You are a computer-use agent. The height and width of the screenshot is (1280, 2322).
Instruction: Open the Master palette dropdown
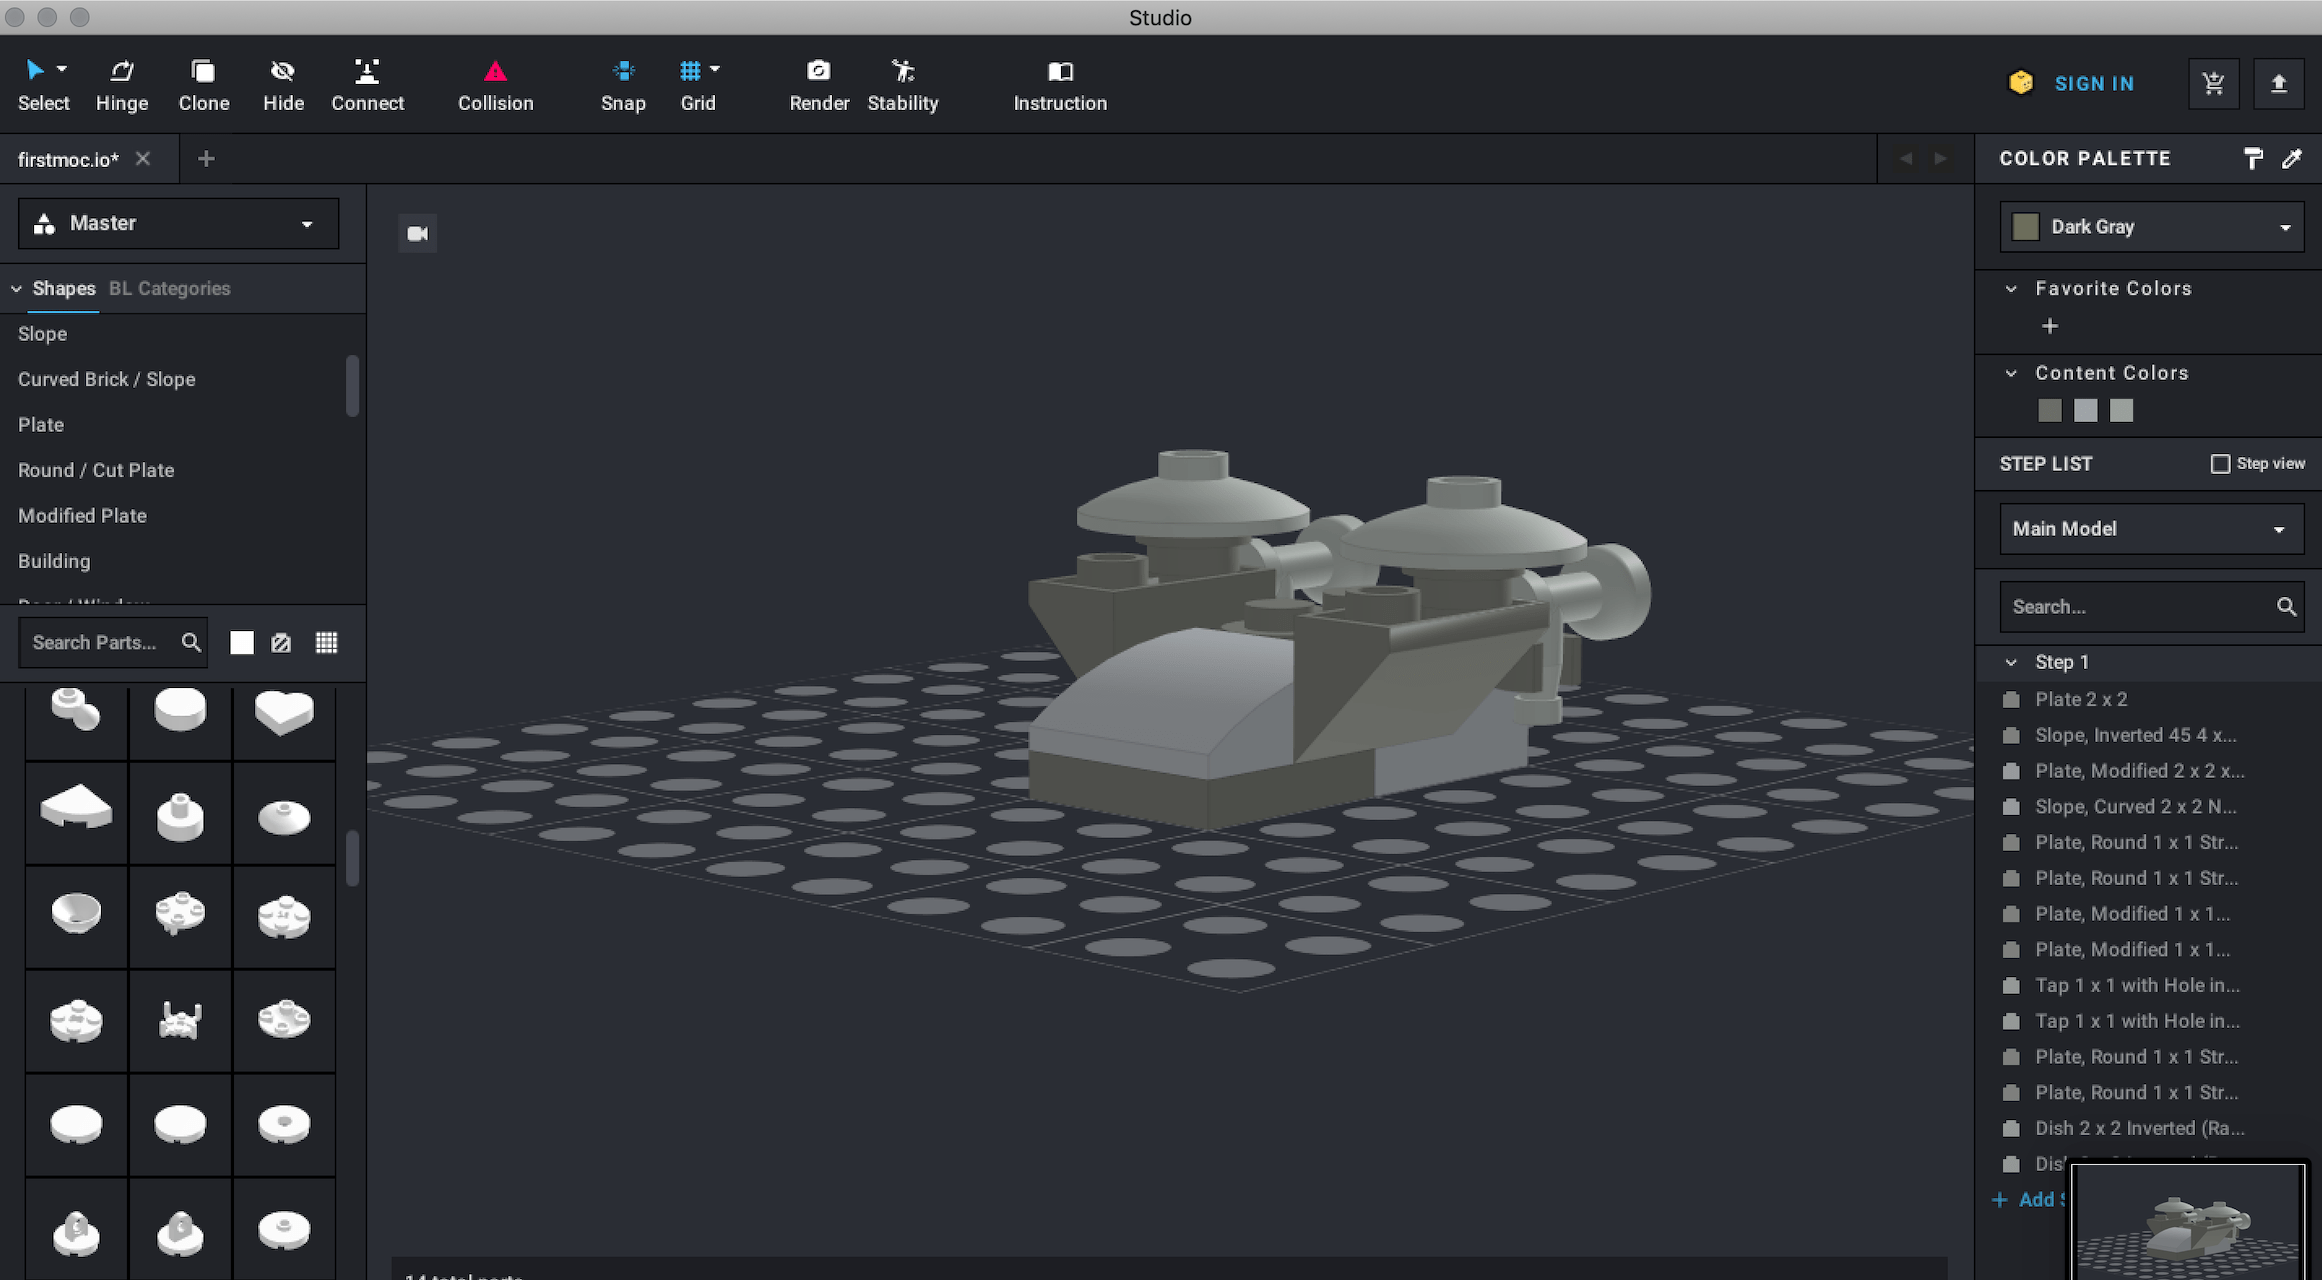(x=178, y=223)
